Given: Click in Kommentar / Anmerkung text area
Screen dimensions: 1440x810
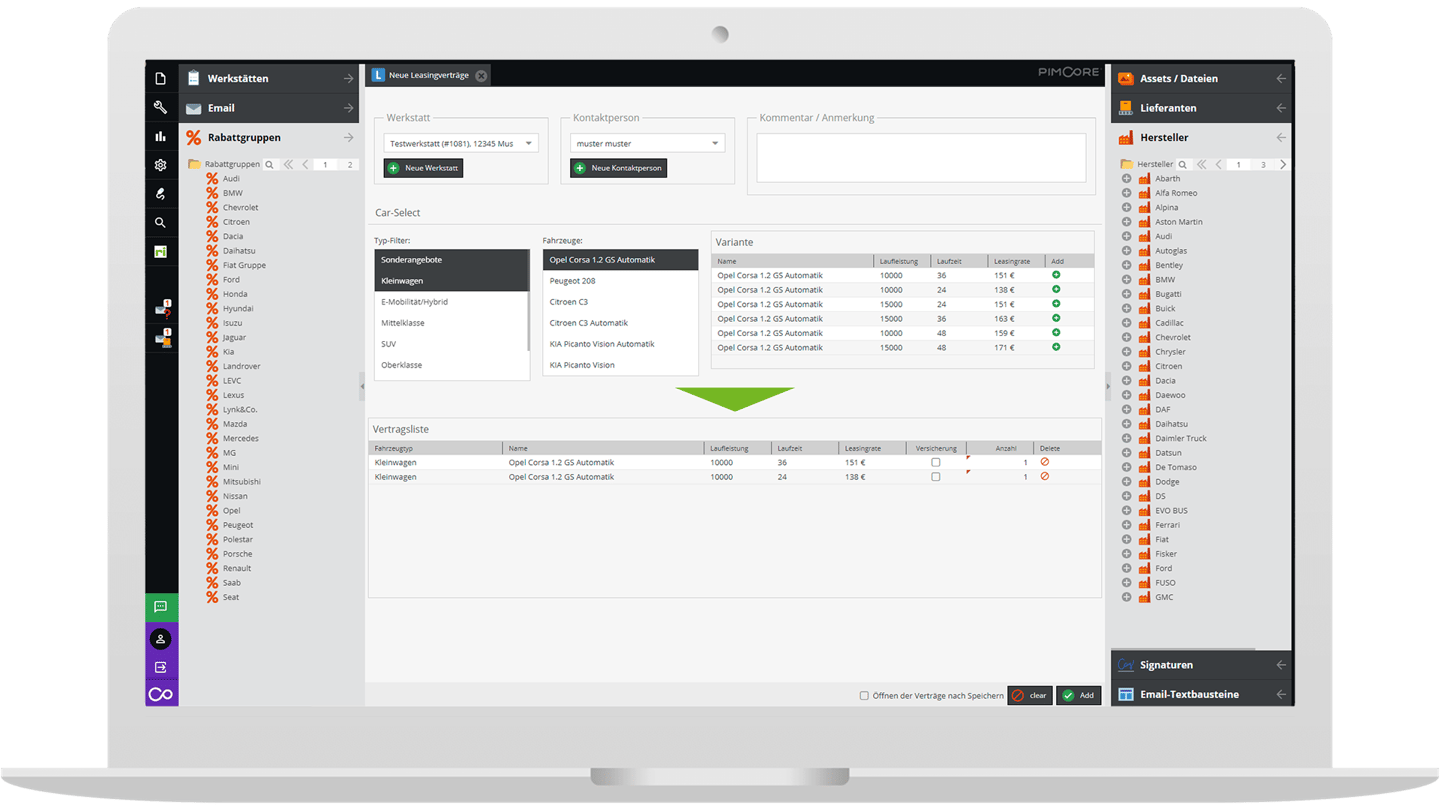Looking at the screenshot, I should pyautogui.click(x=921, y=158).
